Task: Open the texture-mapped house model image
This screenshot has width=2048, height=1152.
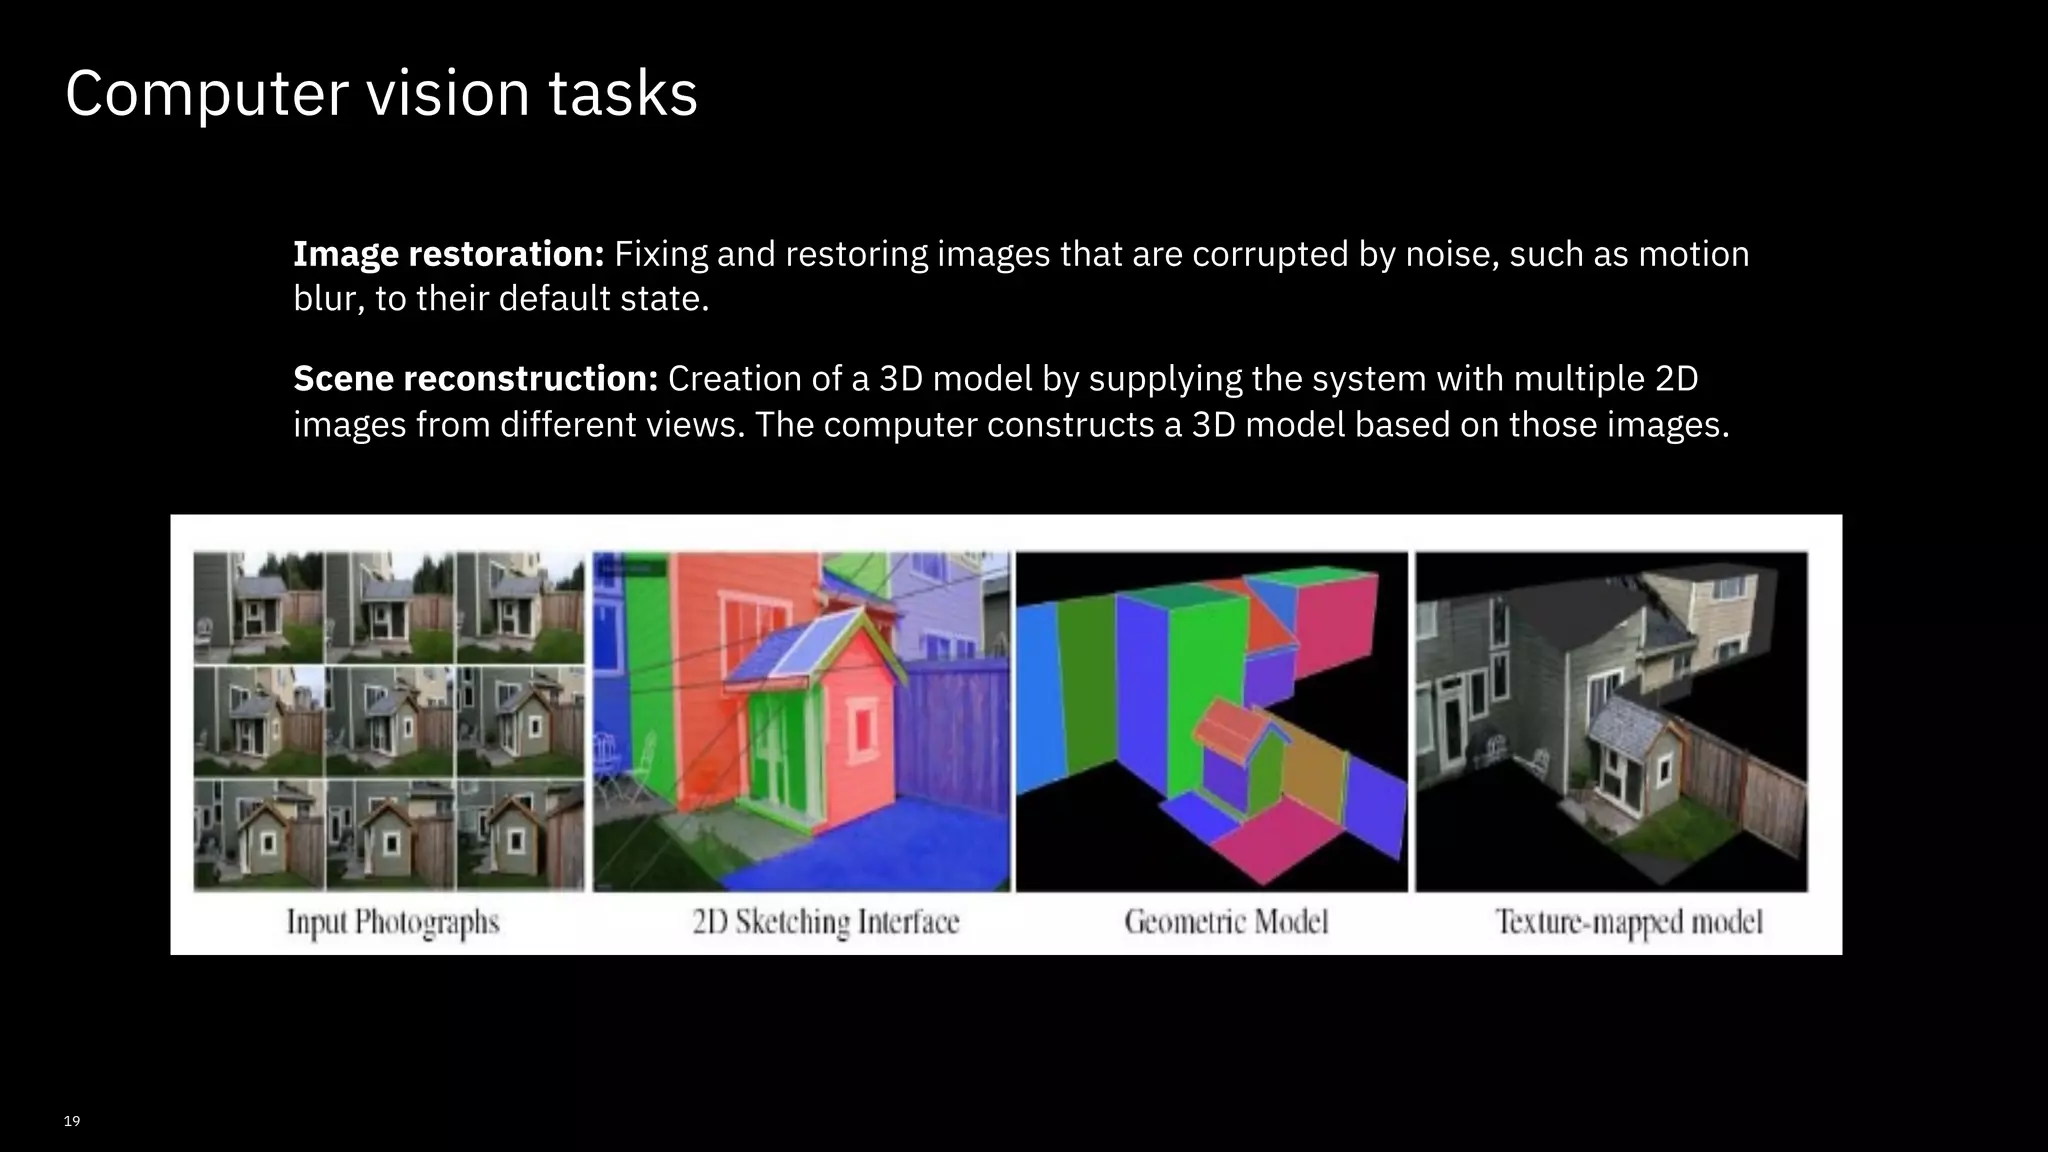Action: [x=1612, y=721]
